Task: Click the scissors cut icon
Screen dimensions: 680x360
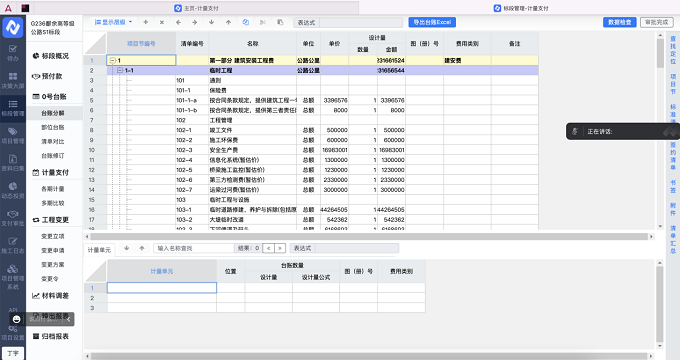Action: tap(263, 22)
